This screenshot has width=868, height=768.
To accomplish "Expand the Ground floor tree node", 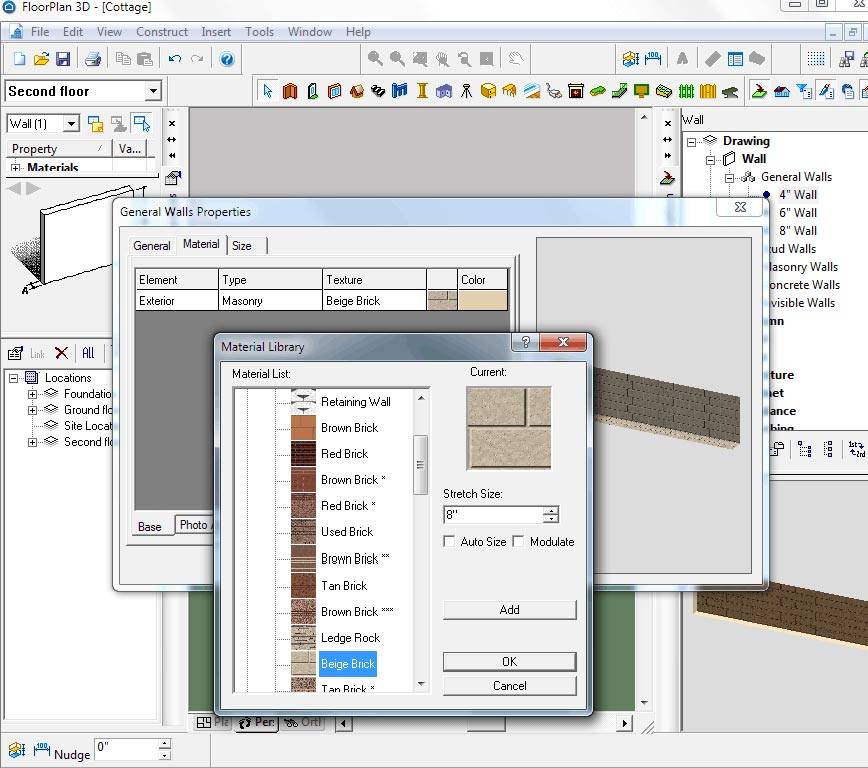I will [32, 410].
